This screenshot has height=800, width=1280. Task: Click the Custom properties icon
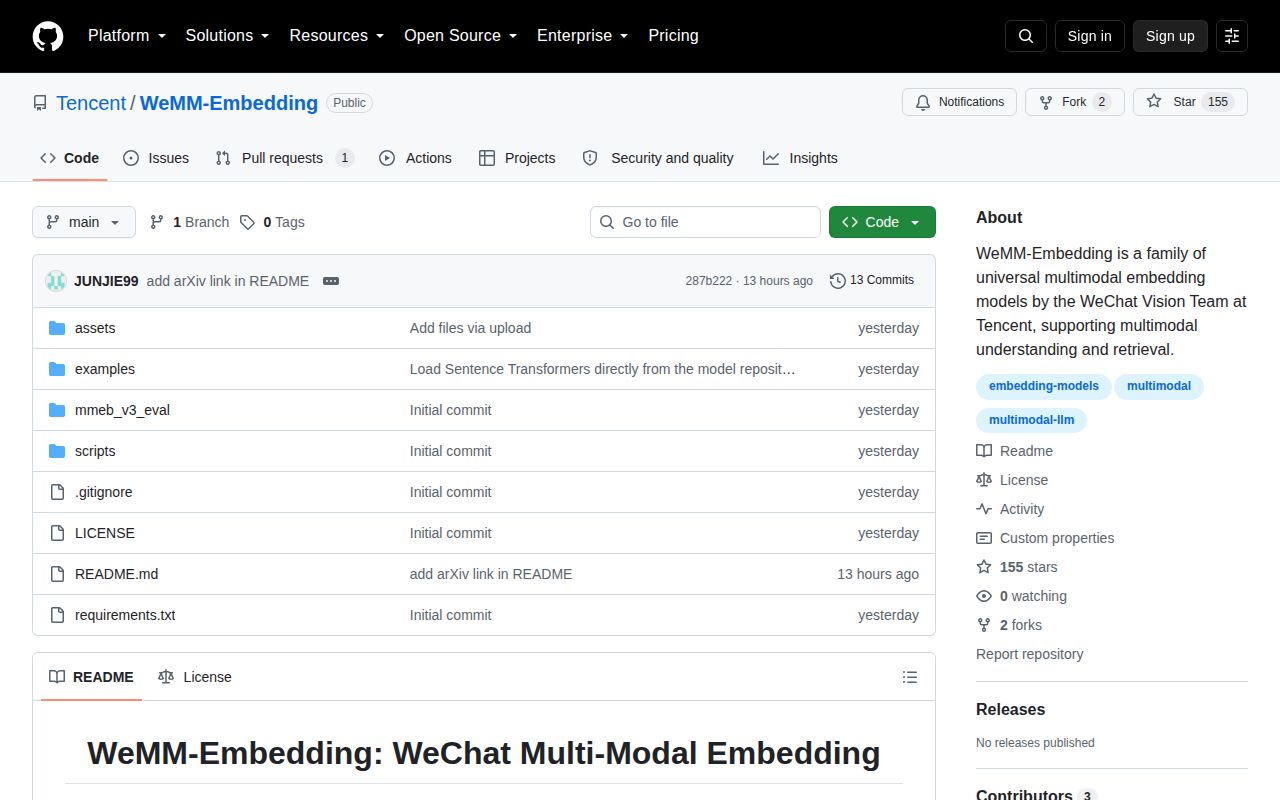(x=984, y=538)
